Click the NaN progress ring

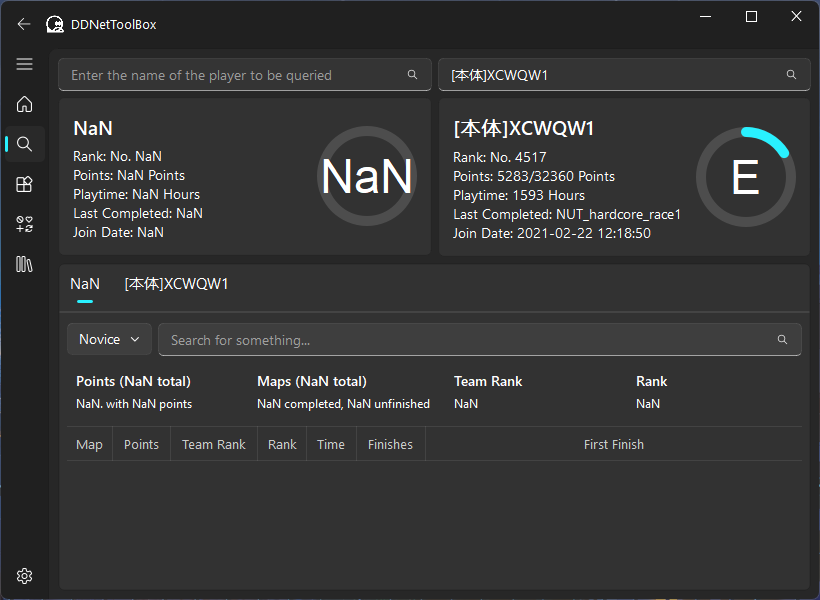367,176
